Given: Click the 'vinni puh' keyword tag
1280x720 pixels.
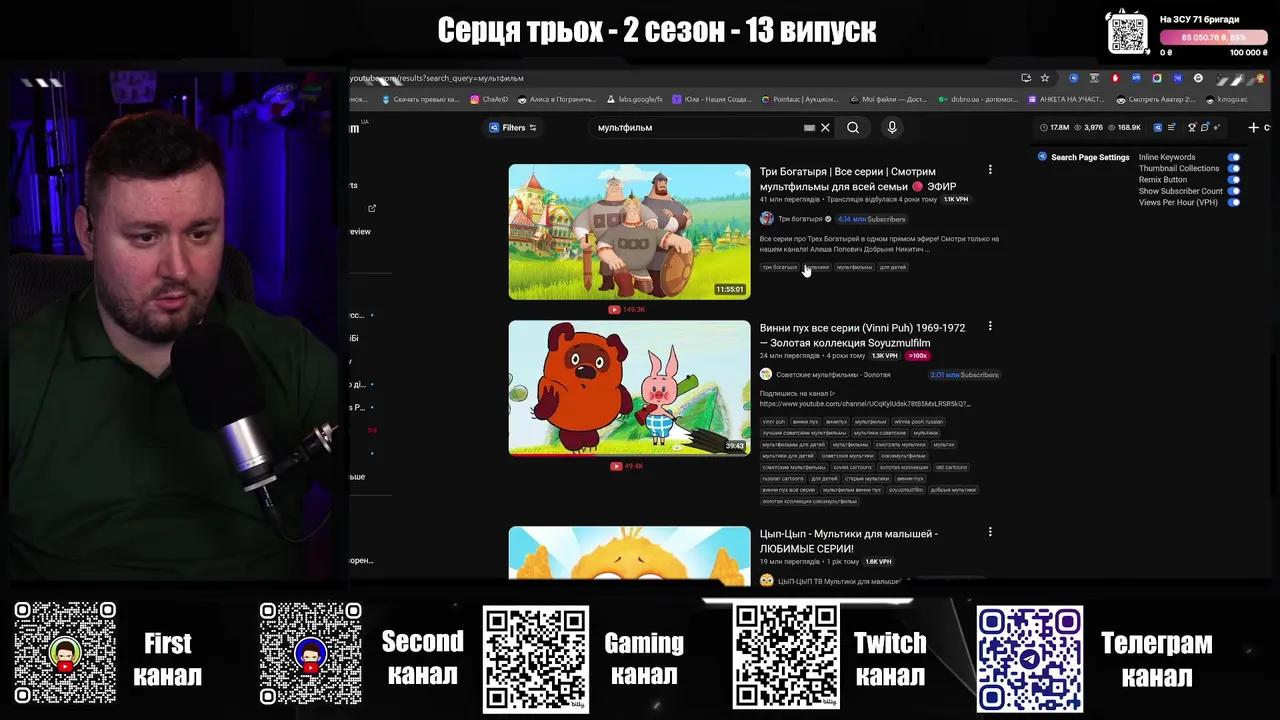Looking at the screenshot, I should point(774,422).
